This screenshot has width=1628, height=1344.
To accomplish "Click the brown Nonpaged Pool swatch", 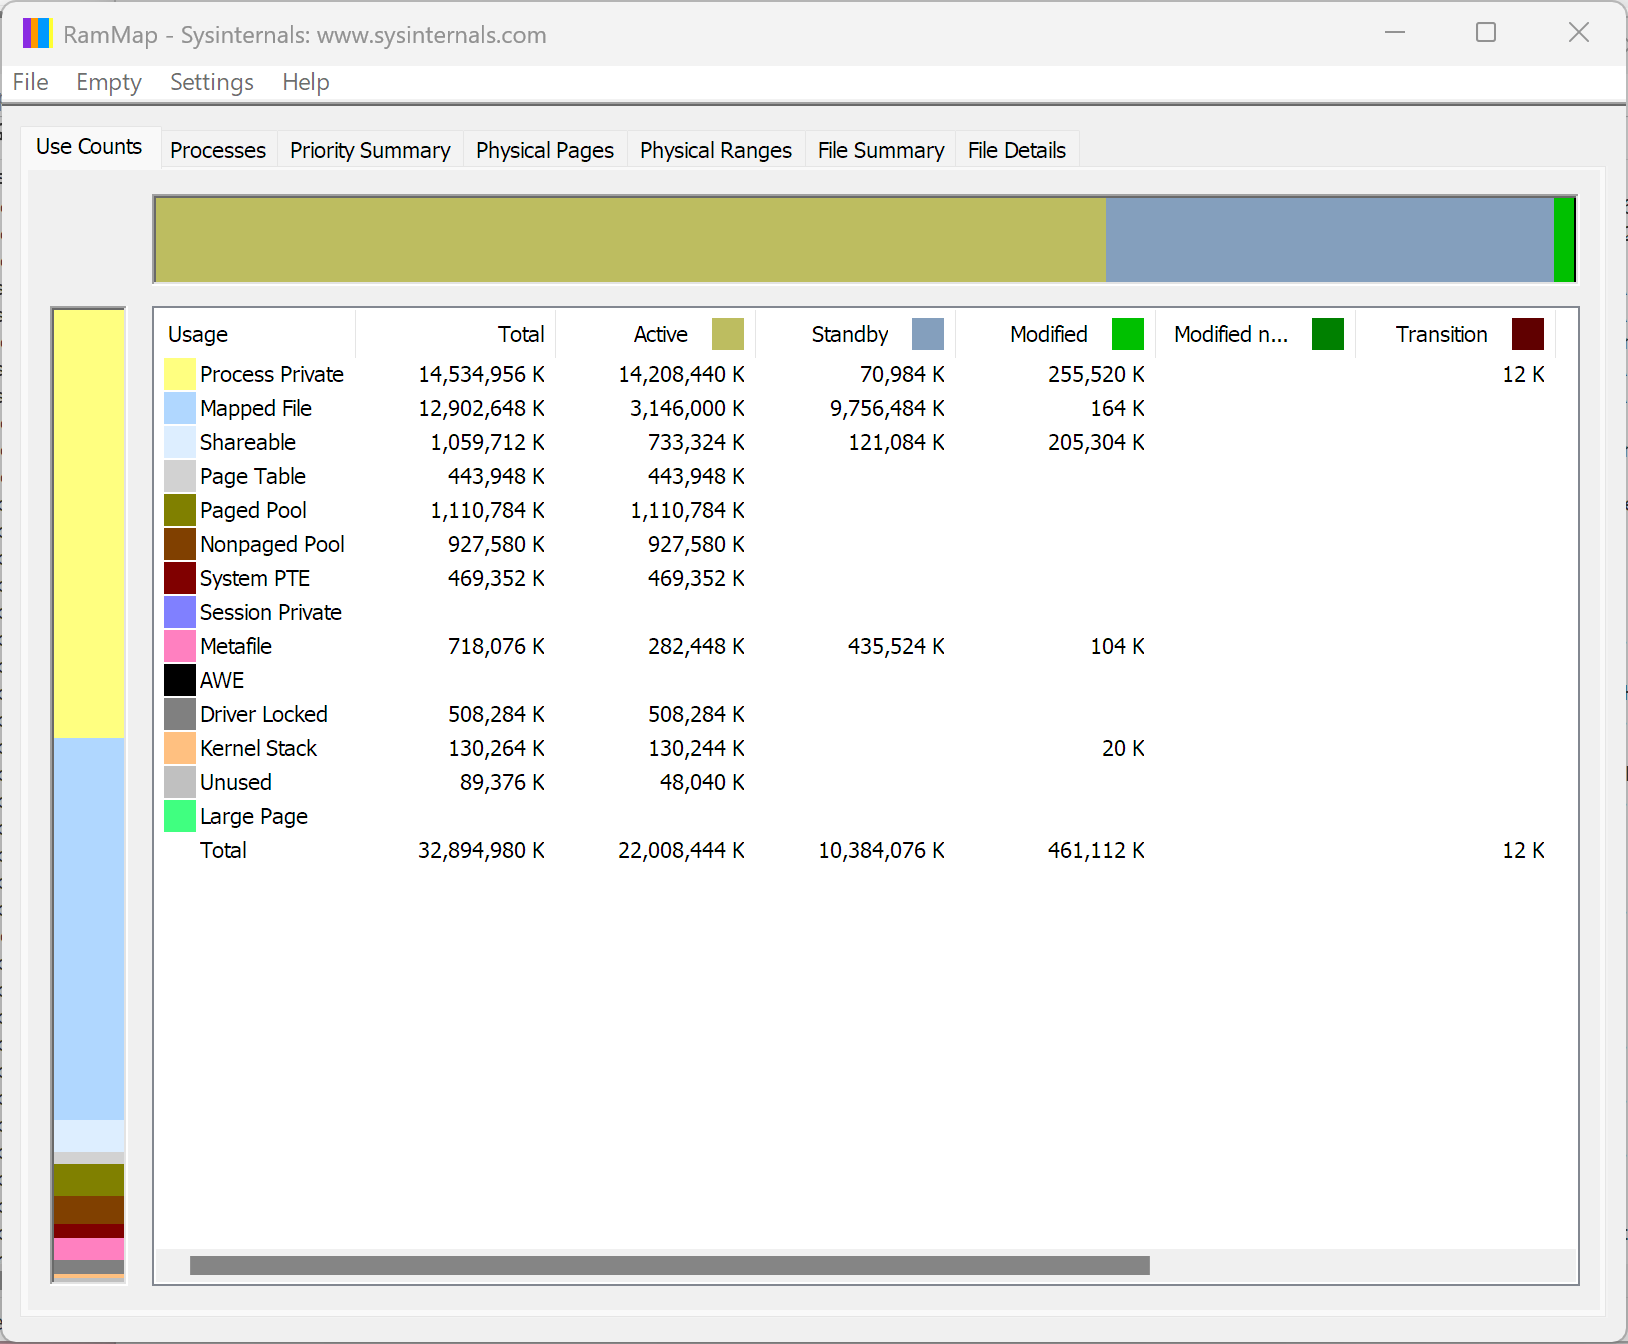I will point(180,544).
